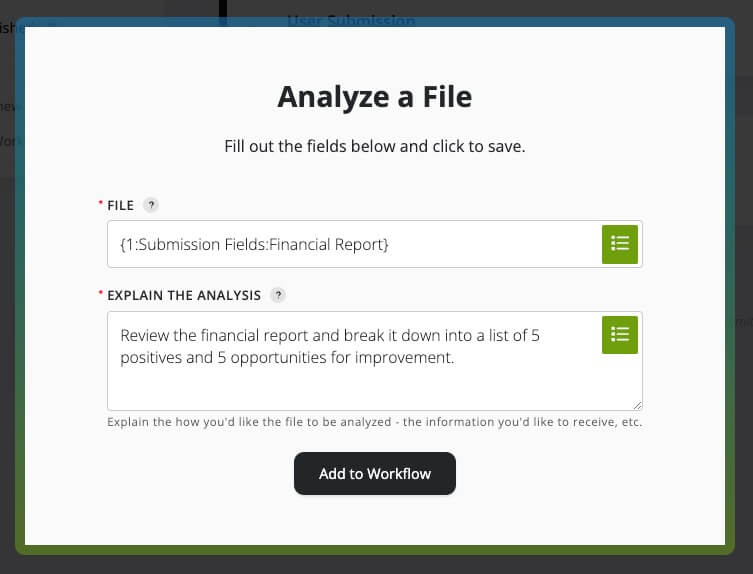Click the help icon beside the FILE label
Image resolution: width=753 pixels, height=574 pixels.
pyautogui.click(x=151, y=205)
